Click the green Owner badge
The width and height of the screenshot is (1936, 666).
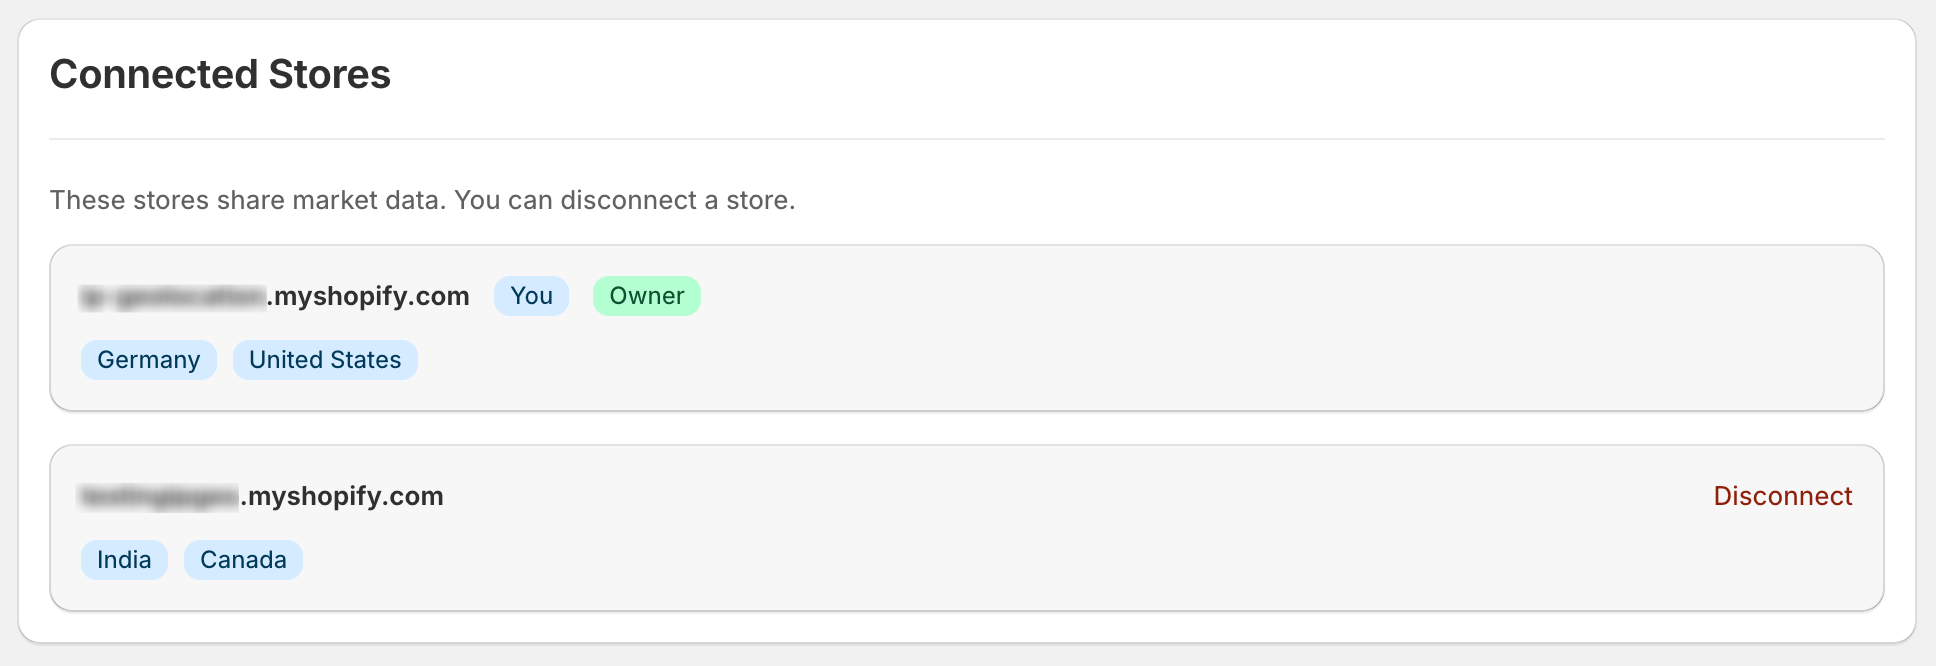[646, 295]
